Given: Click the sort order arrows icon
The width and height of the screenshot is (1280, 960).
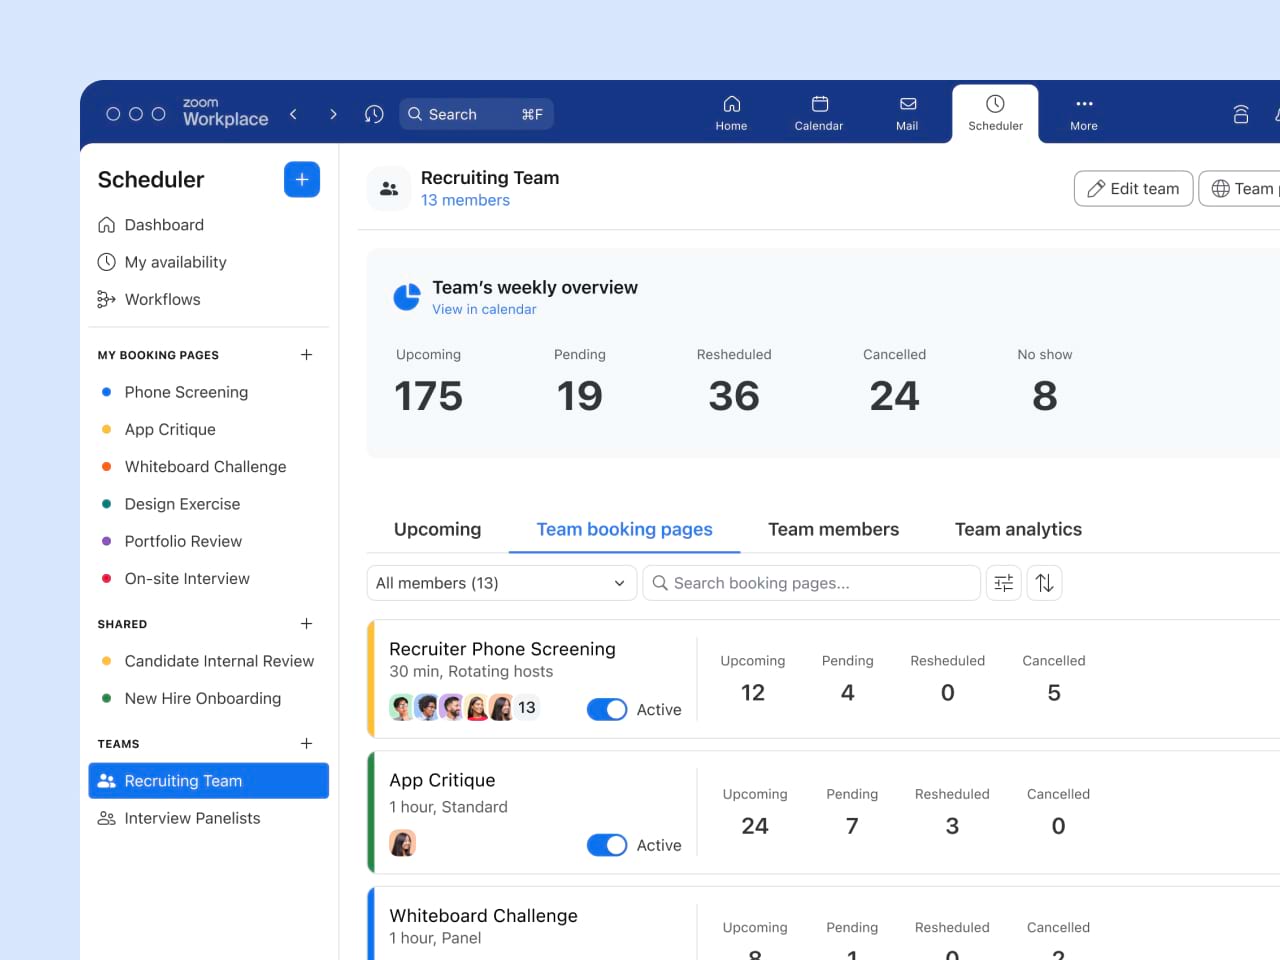Looking at the screenshot, I should pos(1044,583).
